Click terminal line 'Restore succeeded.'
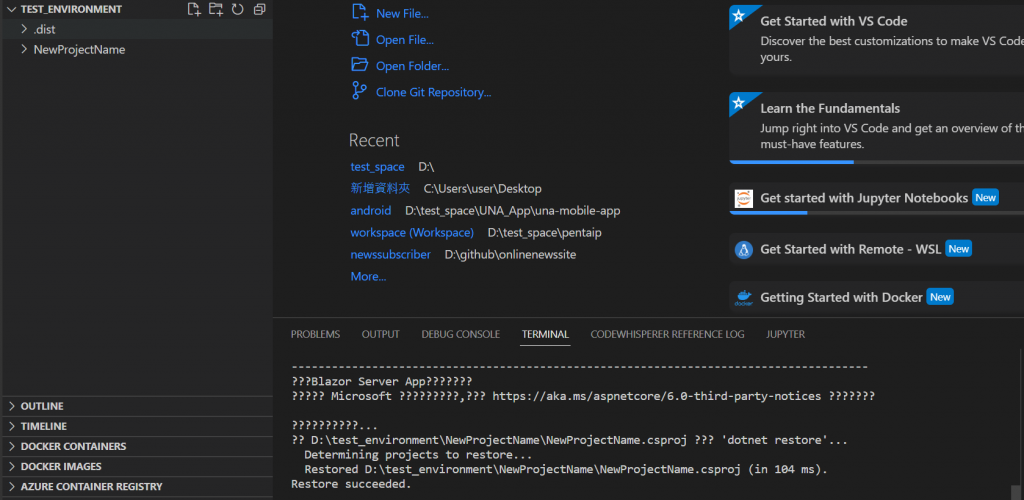The width and height of the screenshot is (1024, 500). (351, 484)
